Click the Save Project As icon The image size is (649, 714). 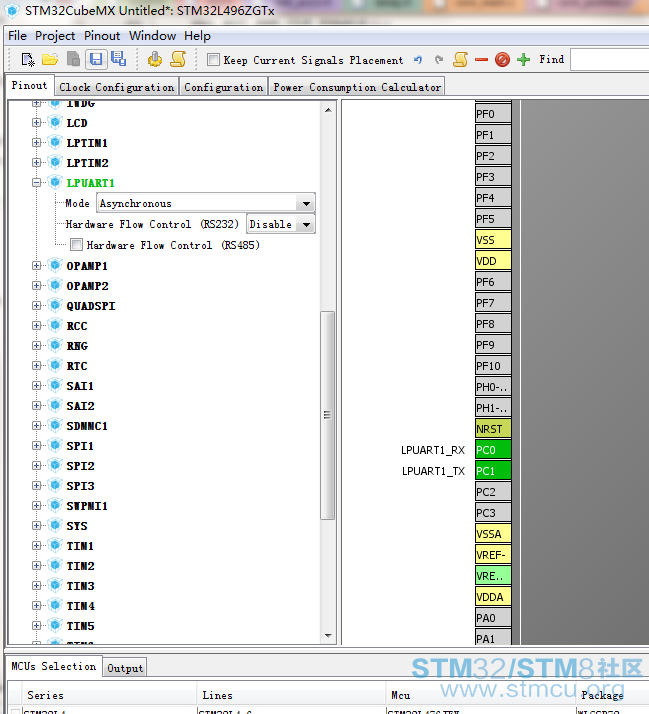tap(118, 59)
